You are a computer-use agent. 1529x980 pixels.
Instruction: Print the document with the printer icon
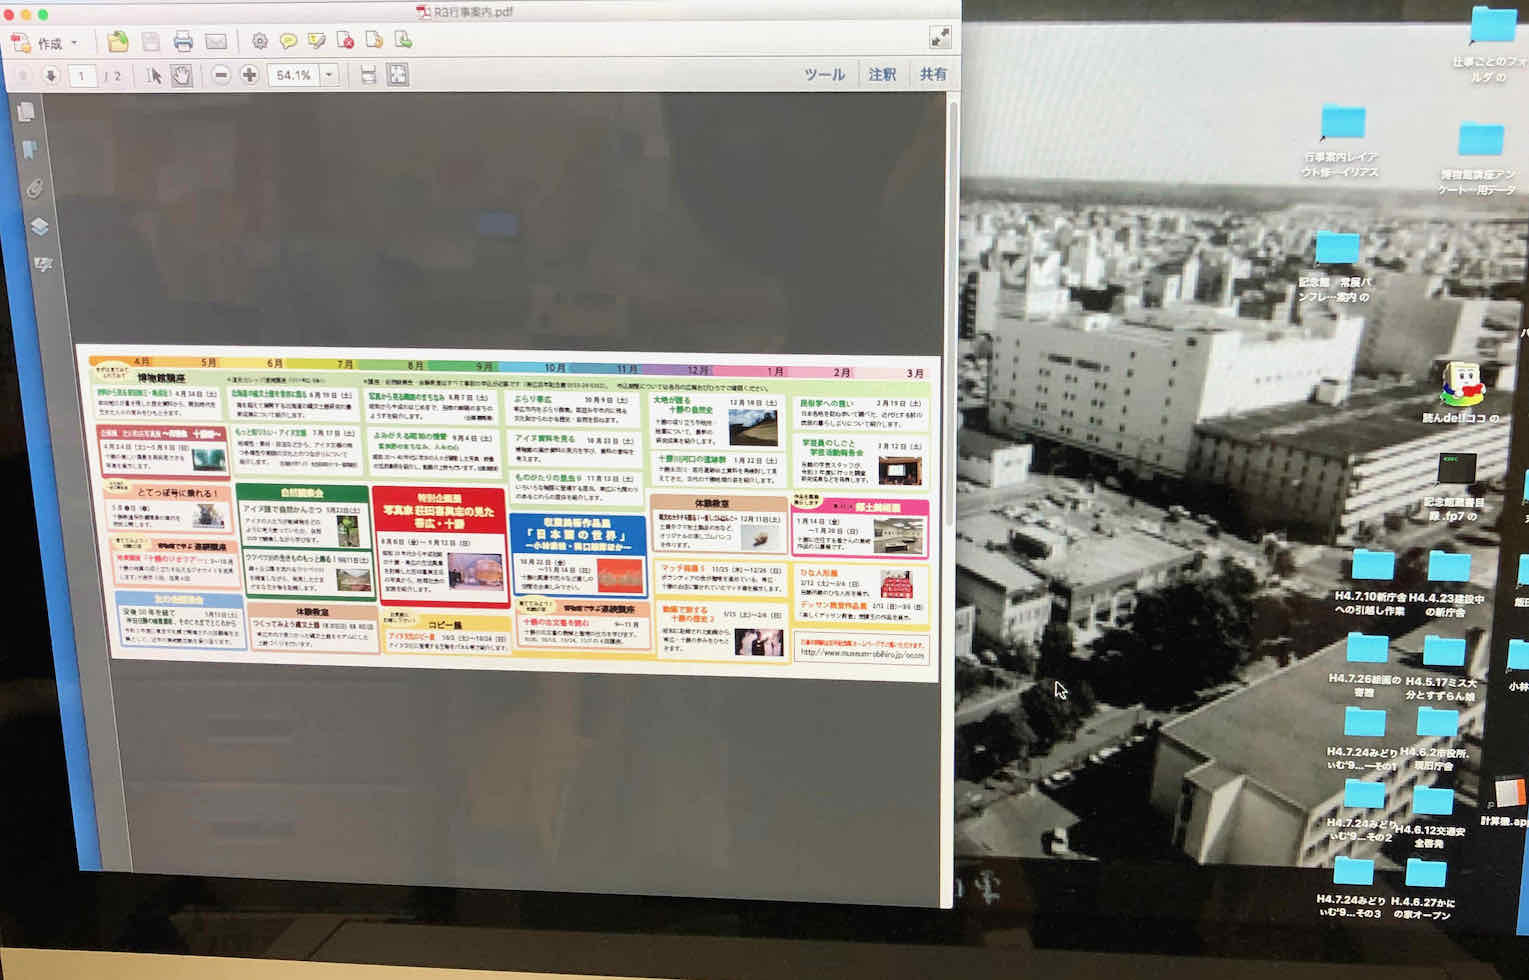click(183, 41)
